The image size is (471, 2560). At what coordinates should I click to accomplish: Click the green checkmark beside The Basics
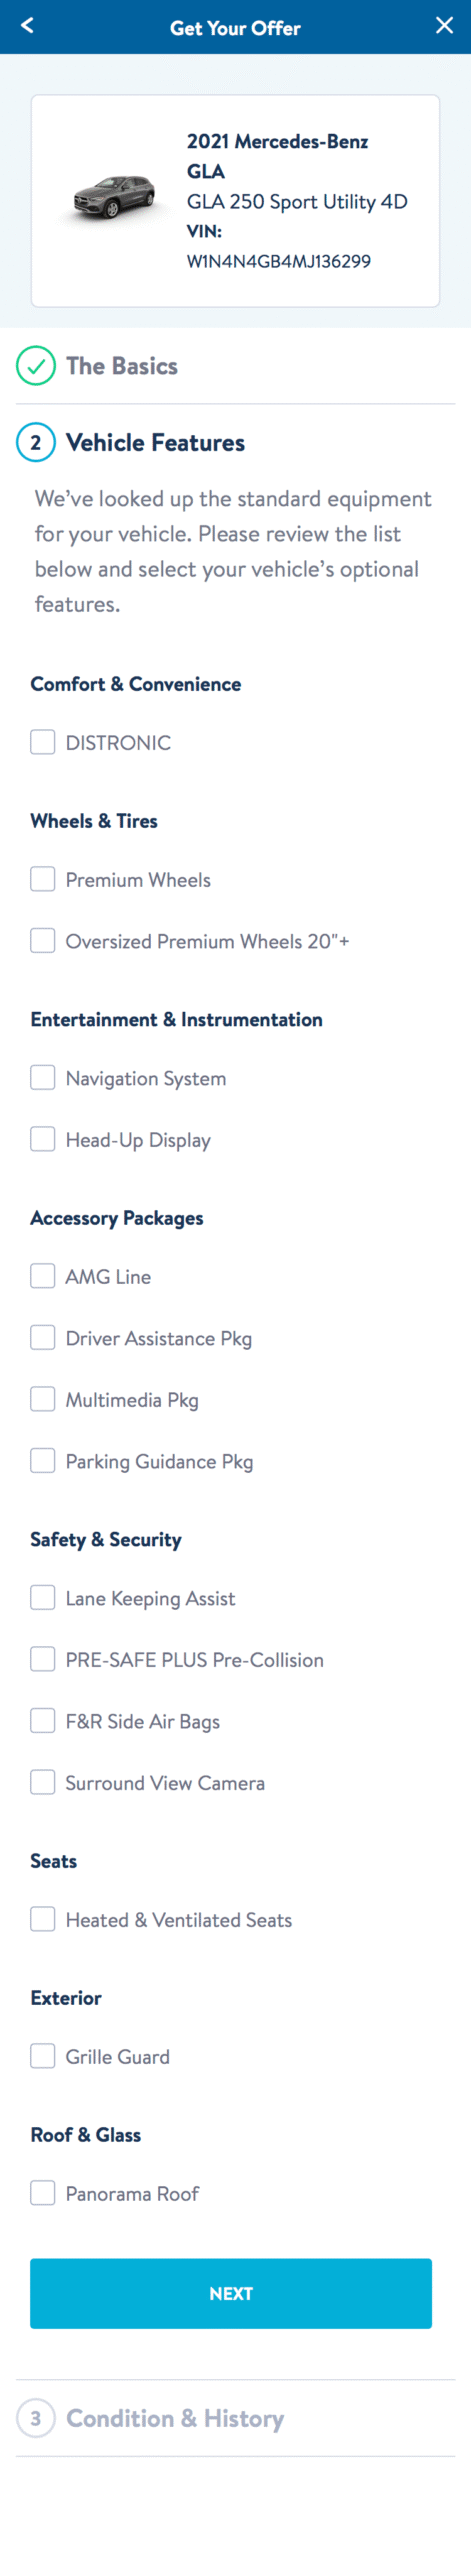pyautogui.click(x=36, y=366)
